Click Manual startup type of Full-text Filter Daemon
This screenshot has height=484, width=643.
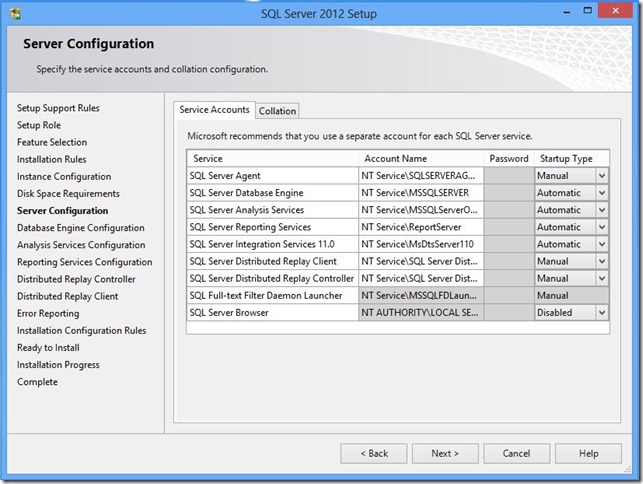(572, 295)
